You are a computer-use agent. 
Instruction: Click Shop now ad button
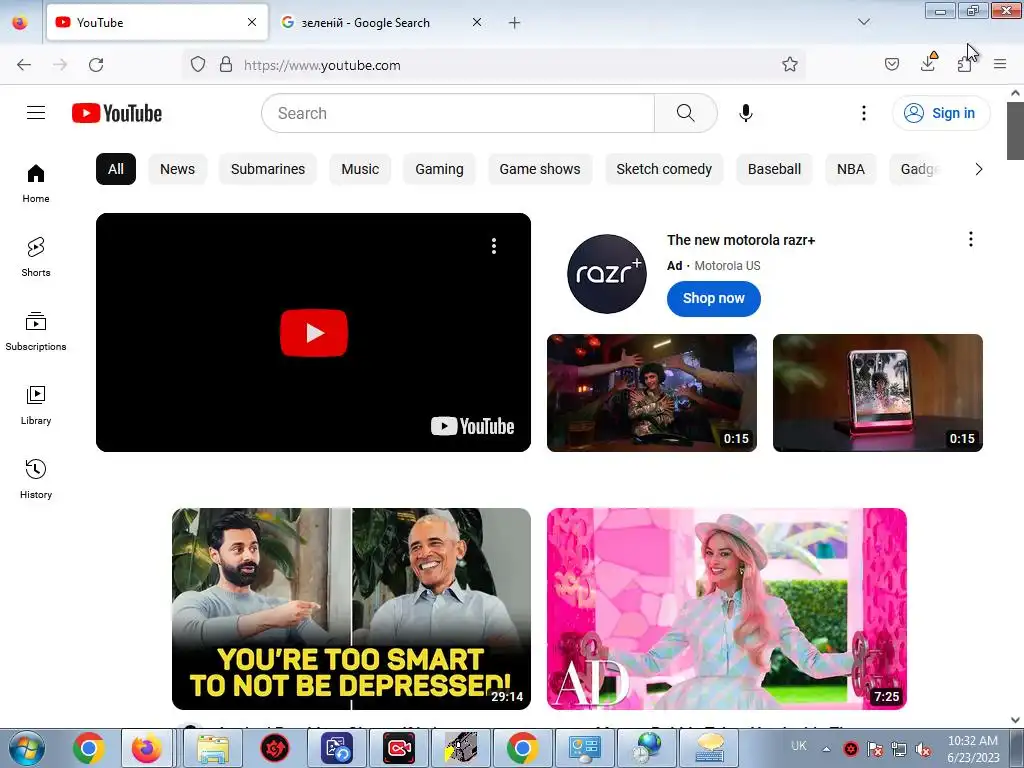[714, 298]
